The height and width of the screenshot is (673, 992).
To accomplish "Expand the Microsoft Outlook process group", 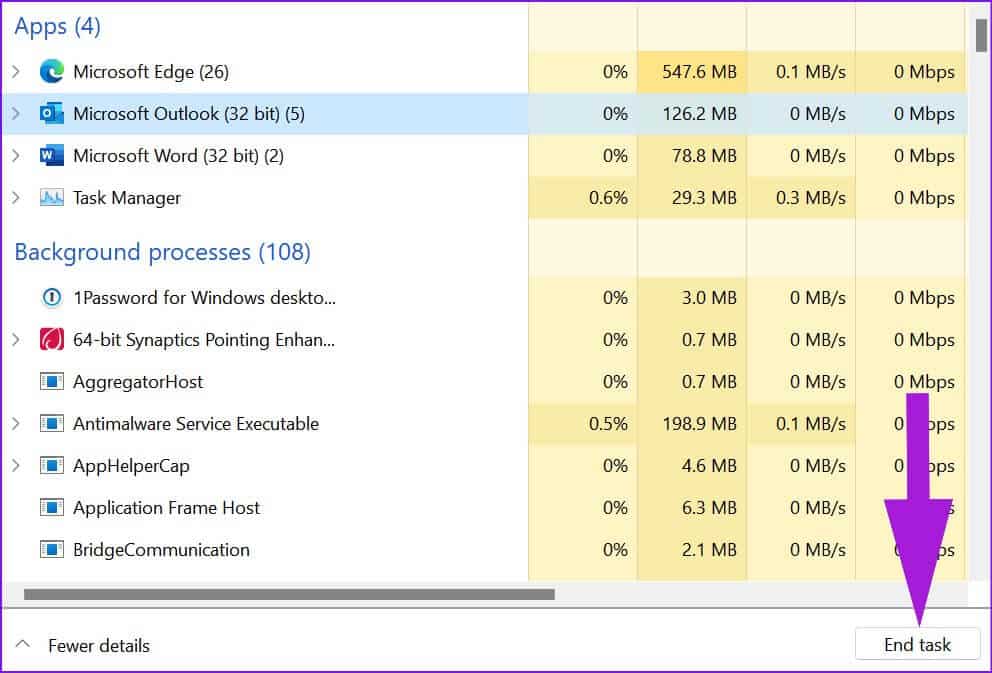I will [x=16, y=114].
